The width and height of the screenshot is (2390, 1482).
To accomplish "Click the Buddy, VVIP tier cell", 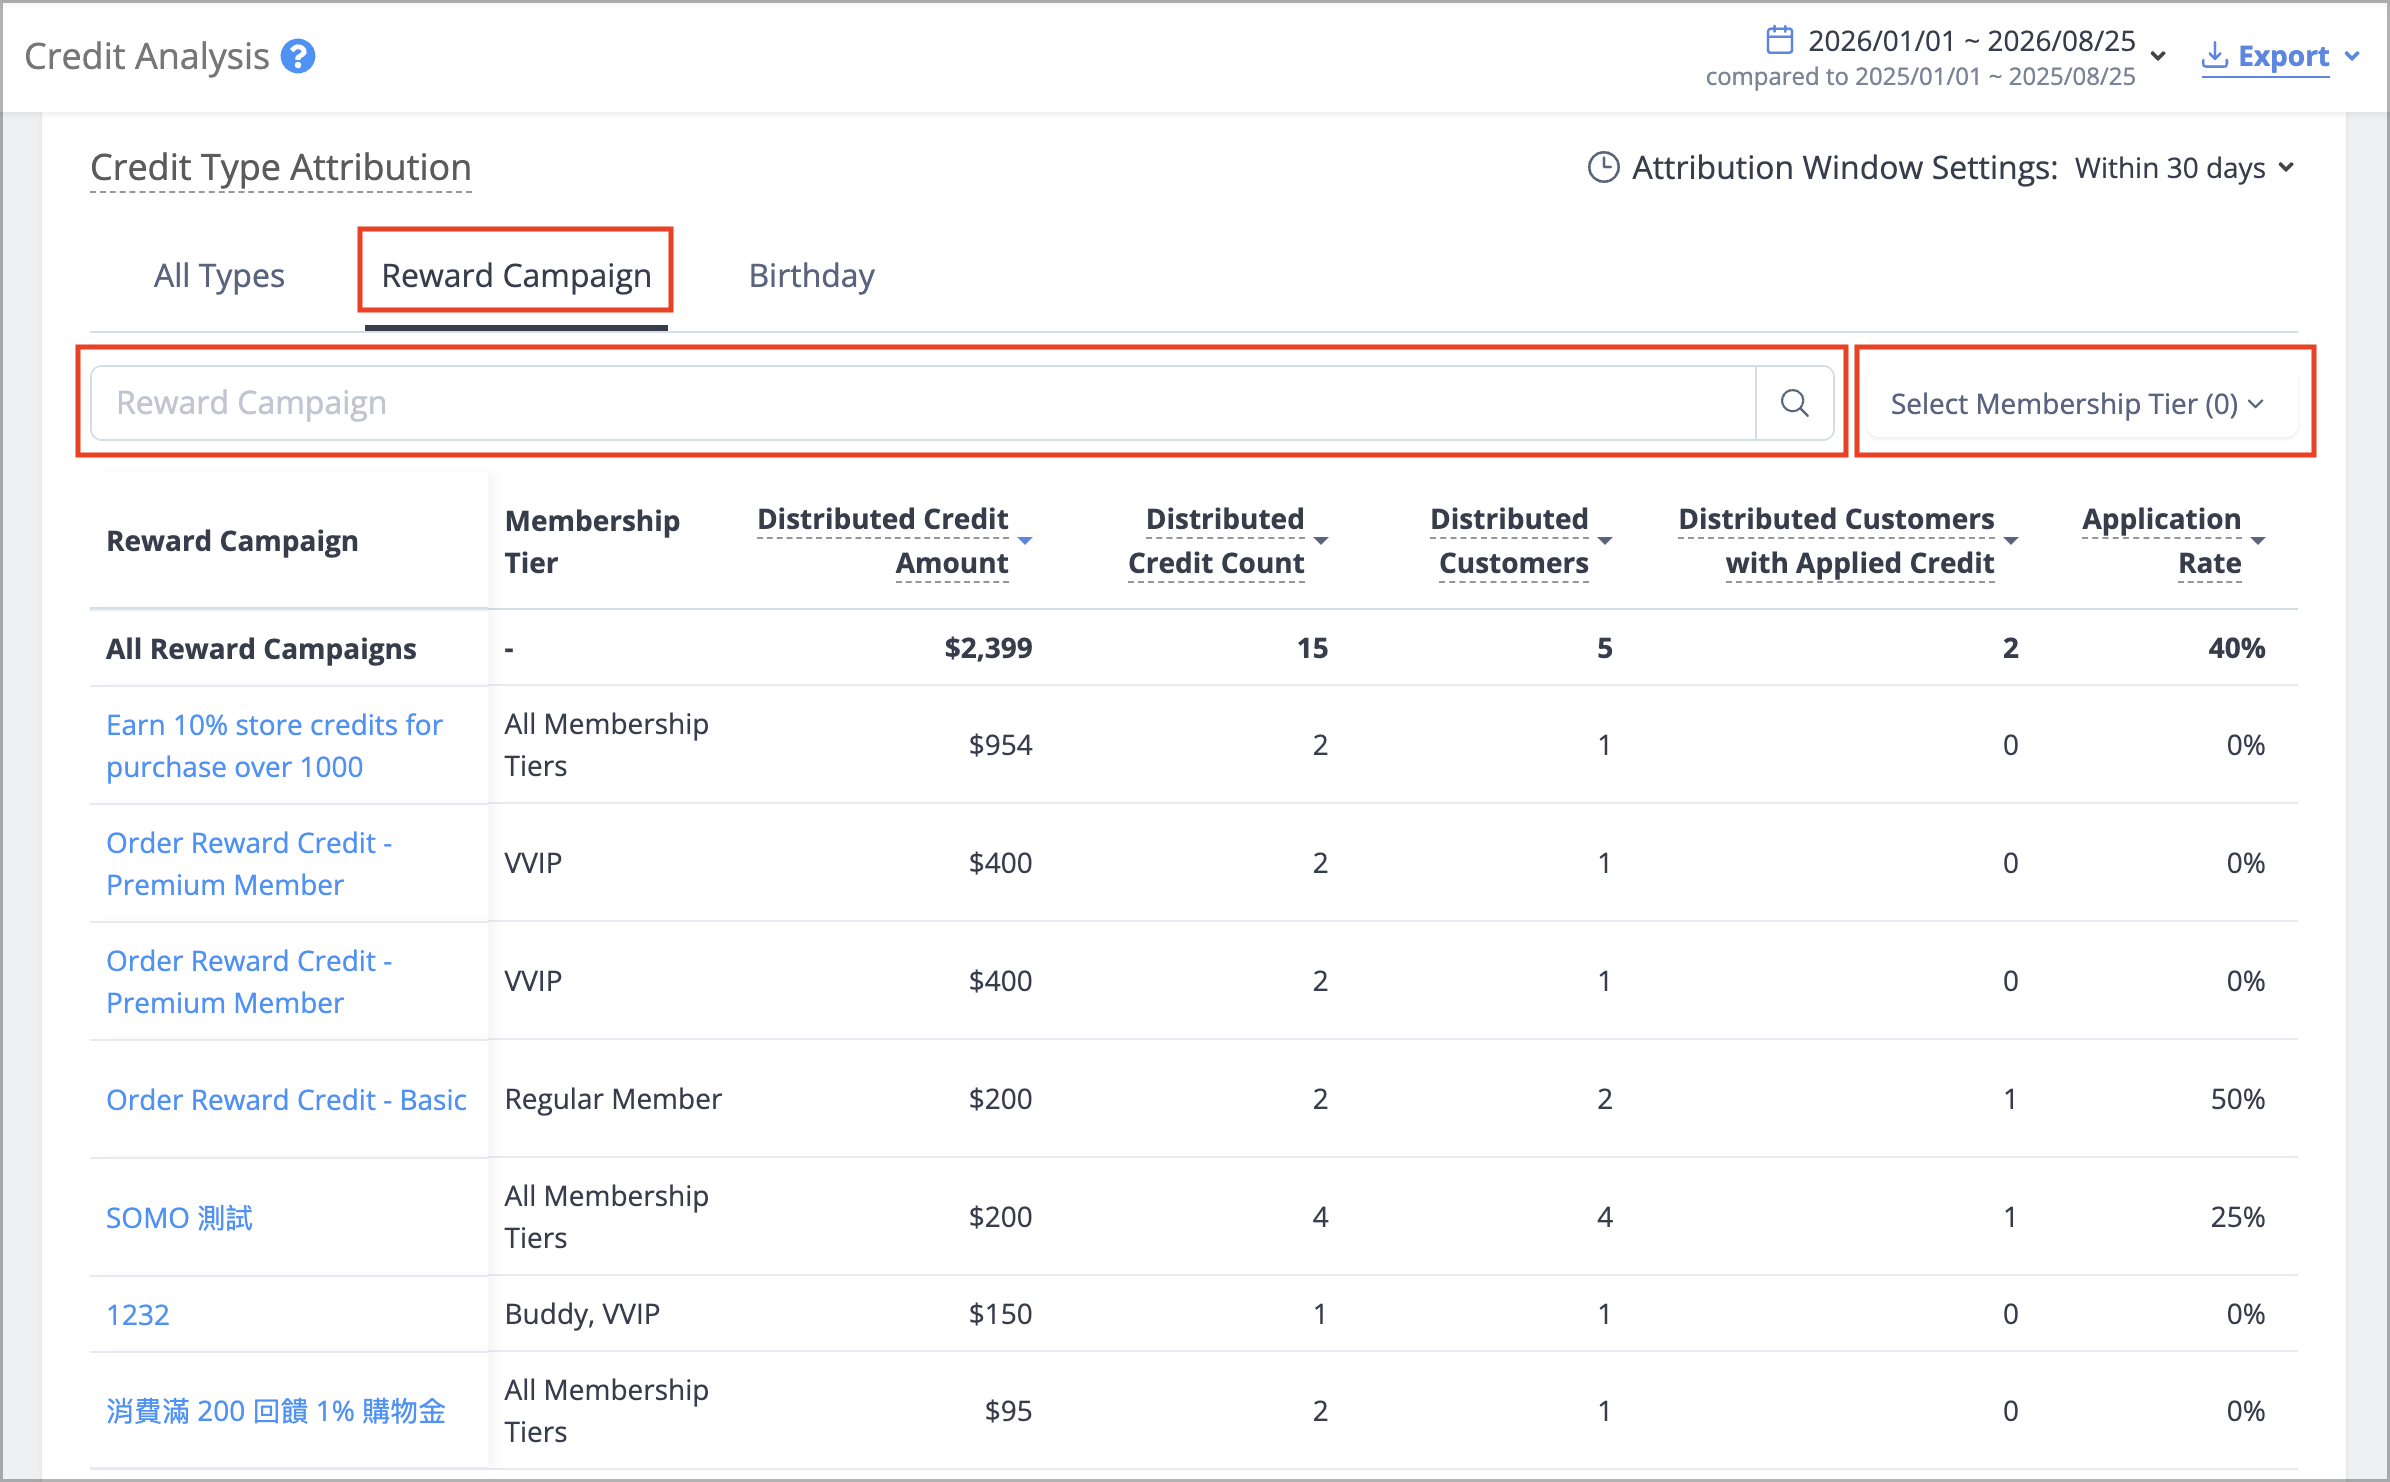I will click(582, 1314).
